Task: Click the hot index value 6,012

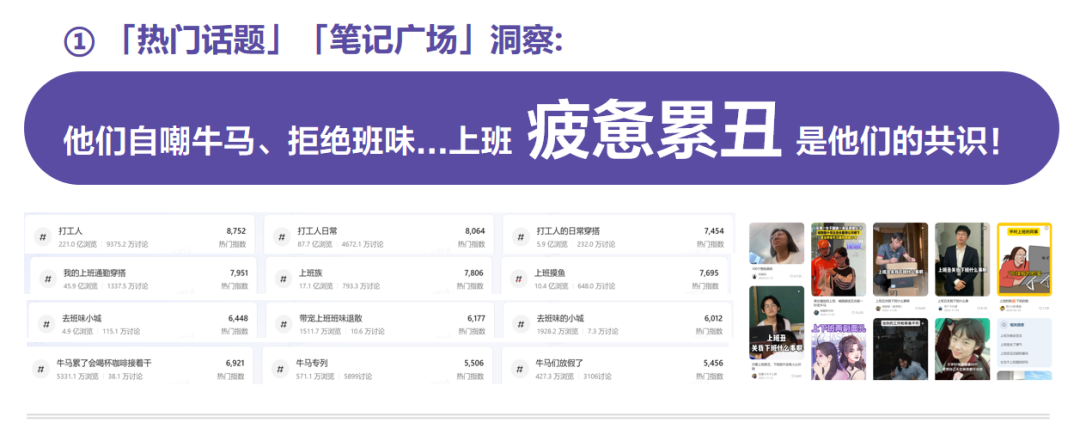Action: coord(713,318)
